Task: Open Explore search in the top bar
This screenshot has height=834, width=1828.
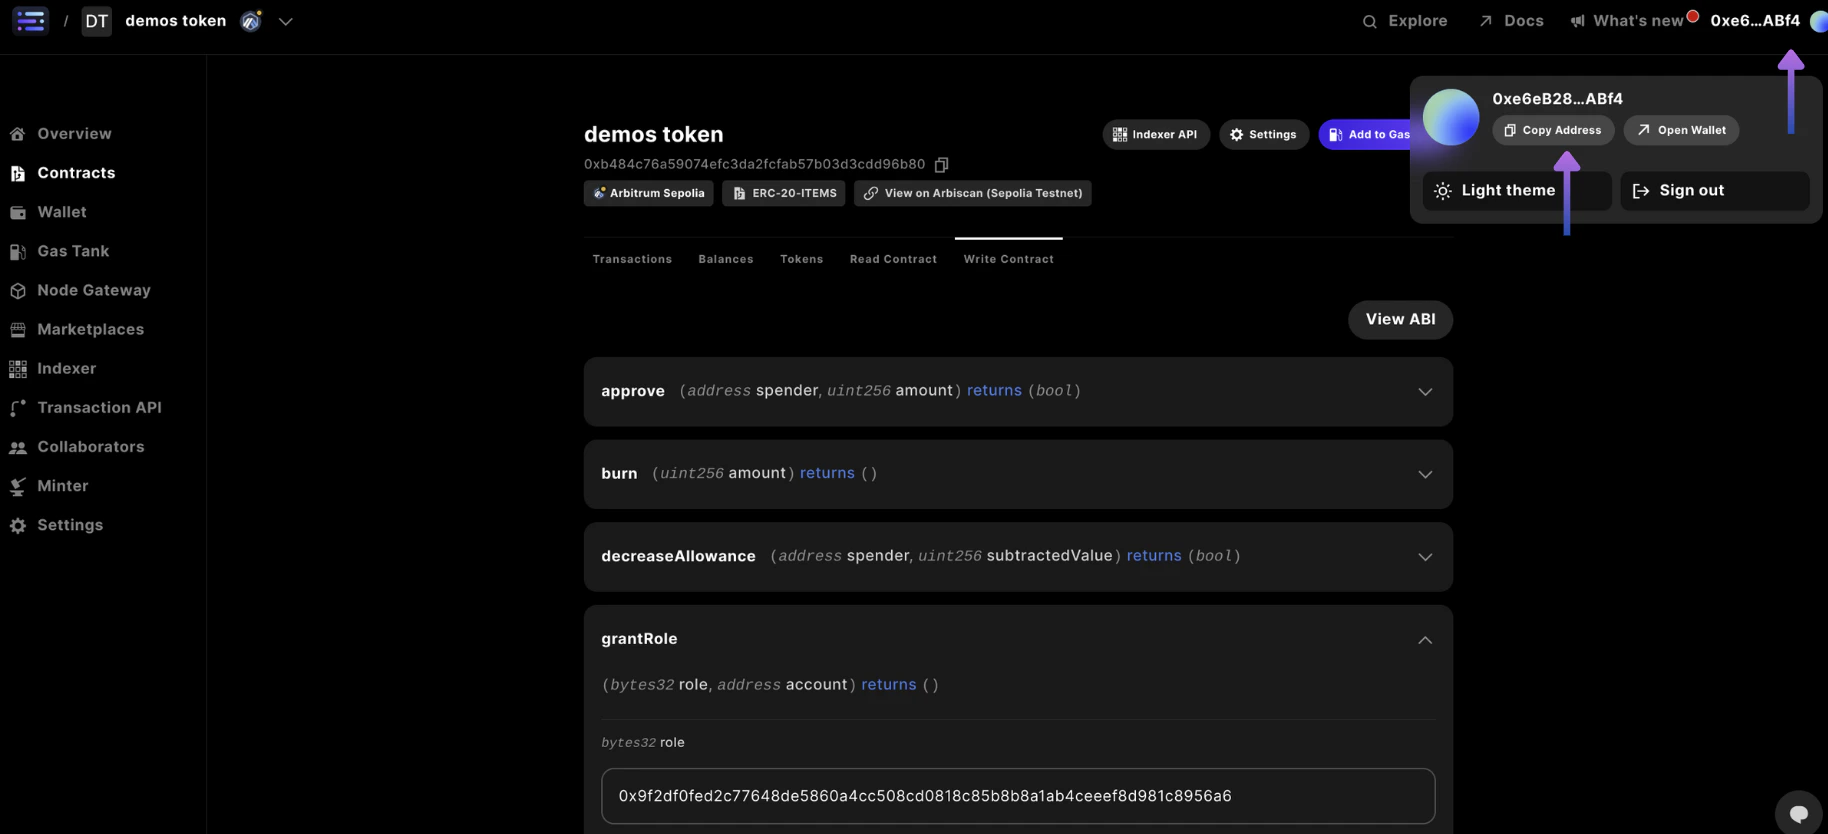Action: point(1404,21)
